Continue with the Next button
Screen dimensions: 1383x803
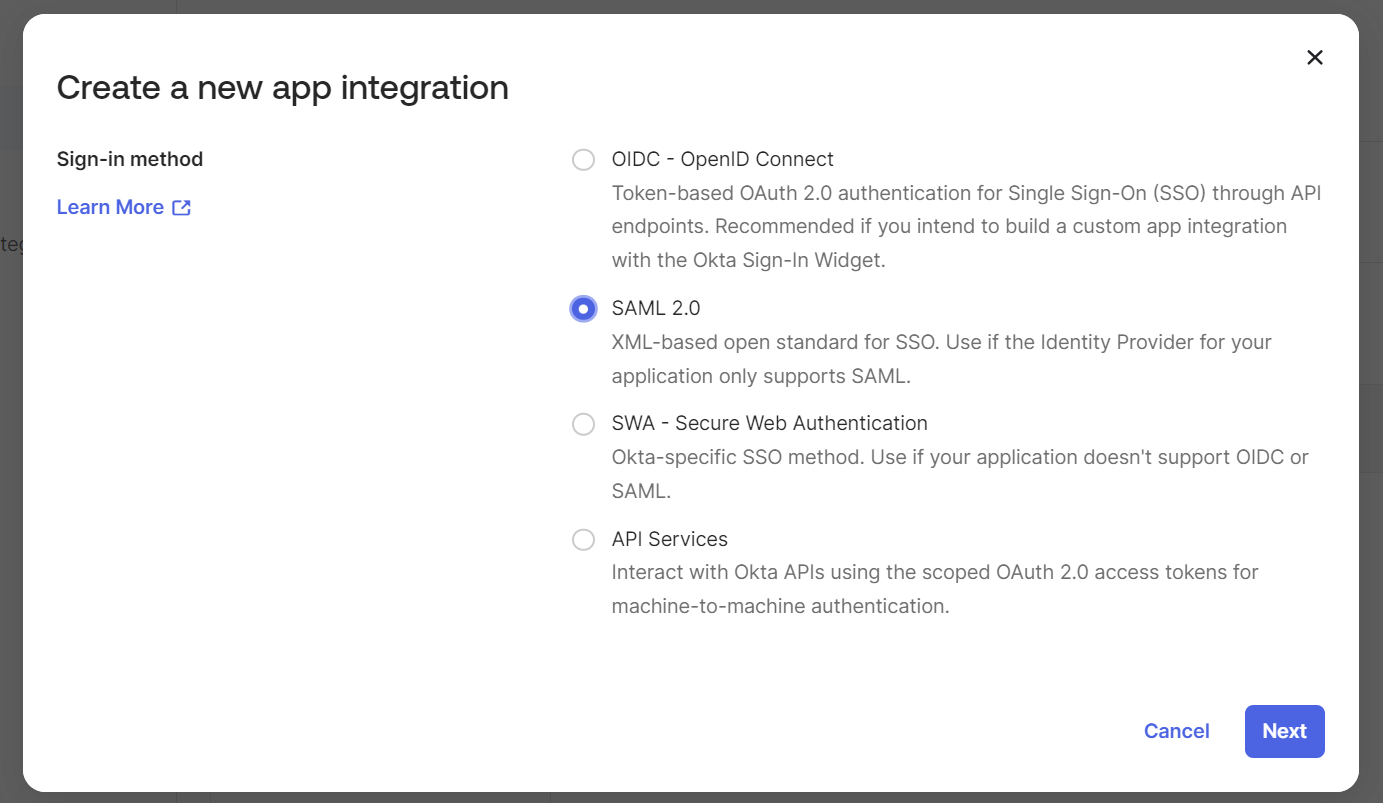point(1284,731)
